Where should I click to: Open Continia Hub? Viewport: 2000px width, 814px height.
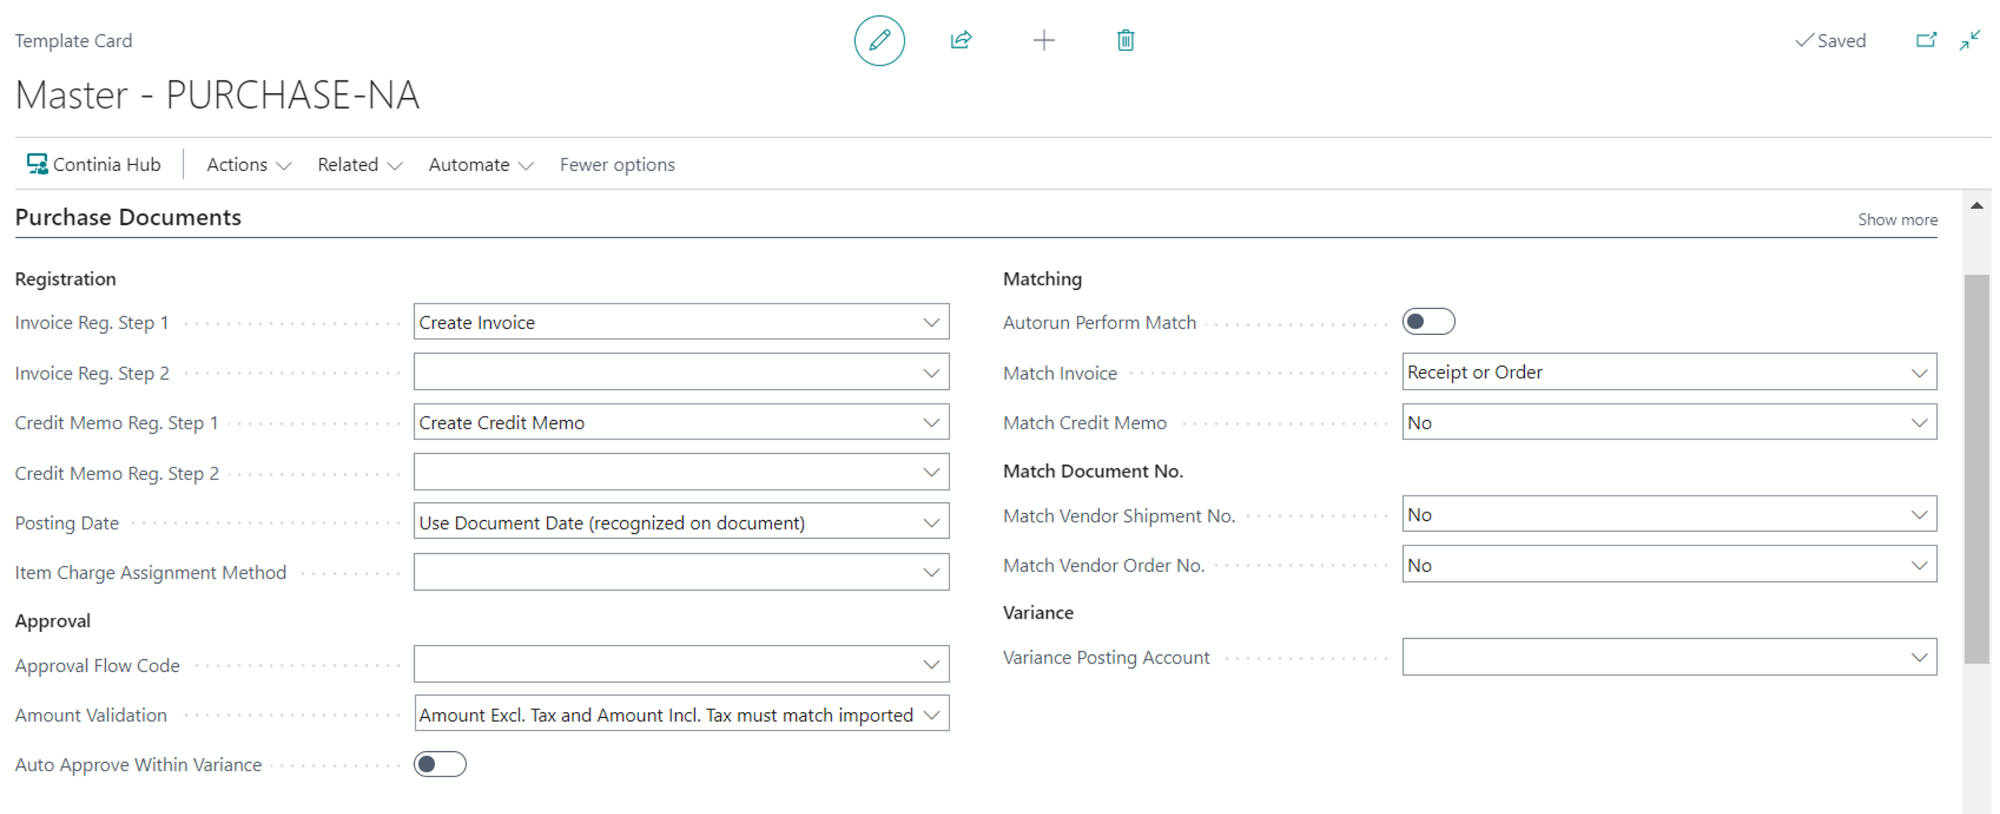click(94, 165)
